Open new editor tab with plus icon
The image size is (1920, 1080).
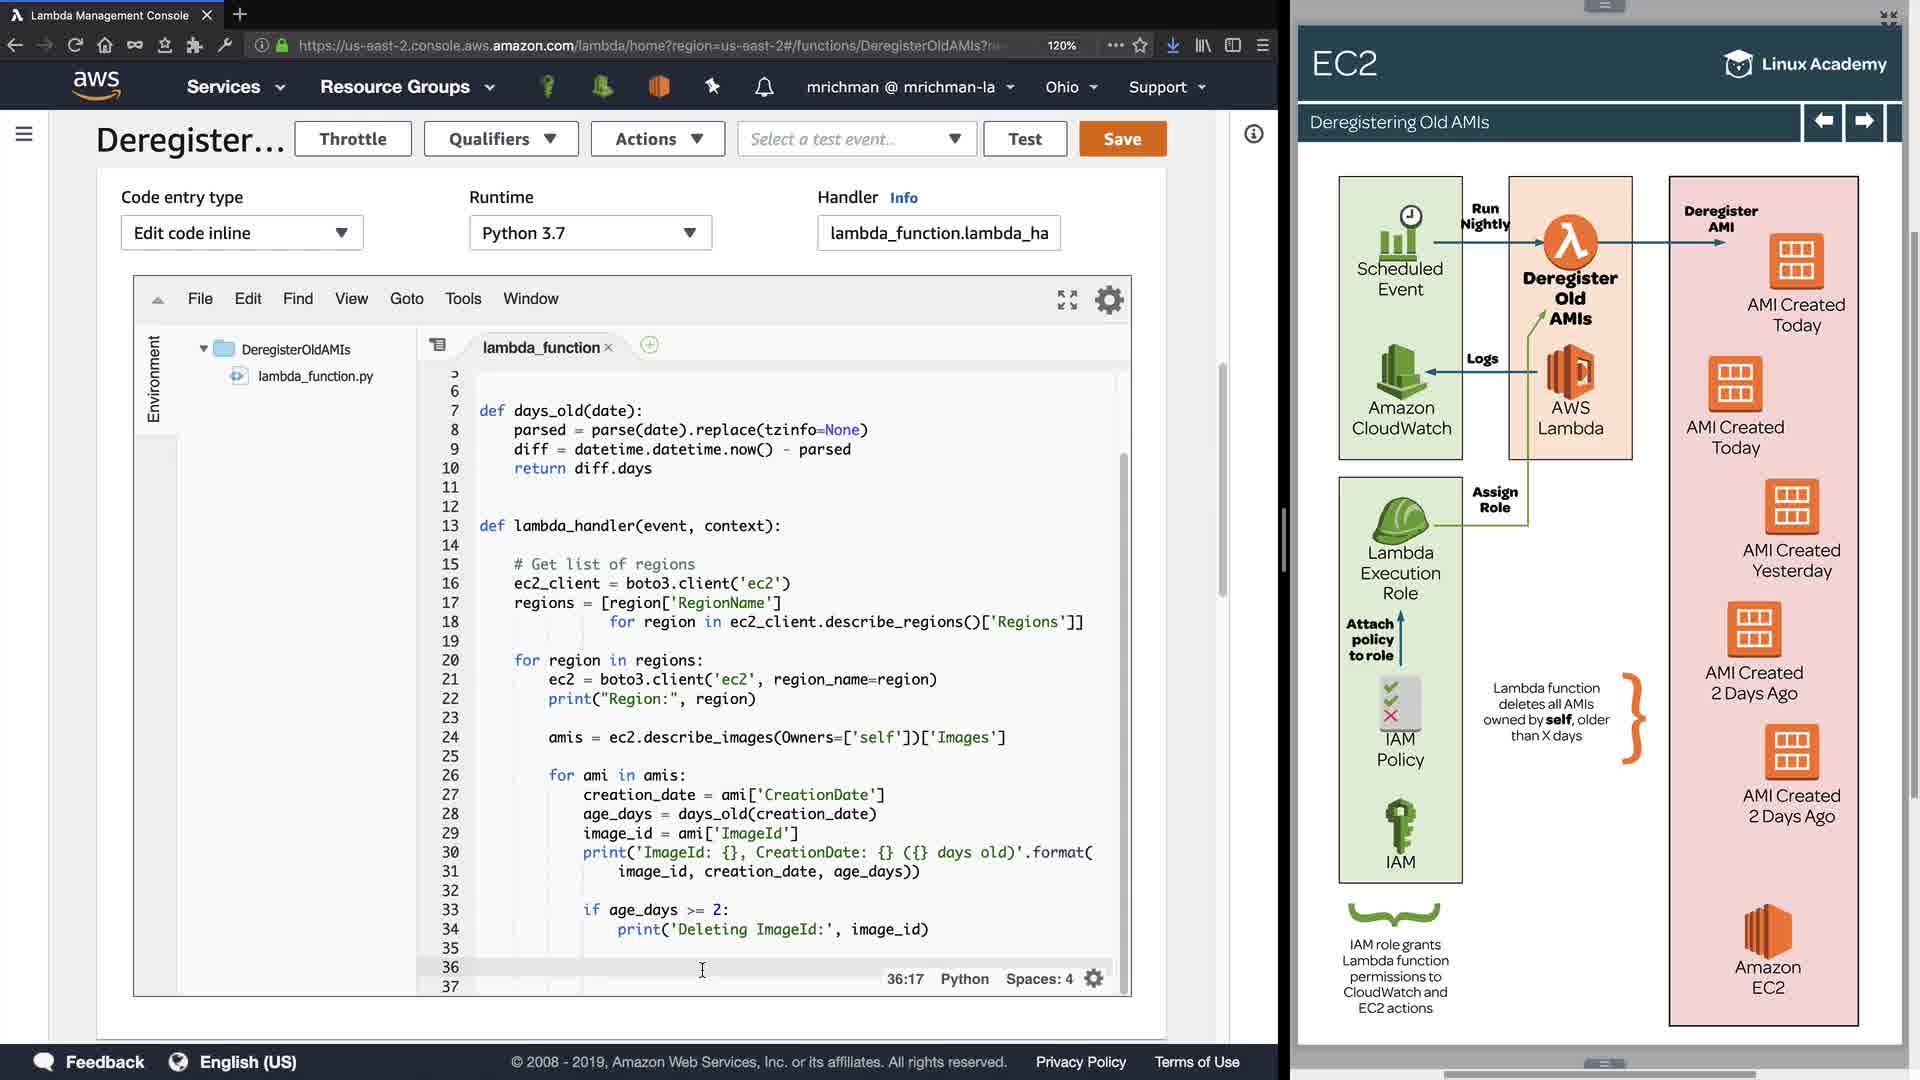[649, 346]
